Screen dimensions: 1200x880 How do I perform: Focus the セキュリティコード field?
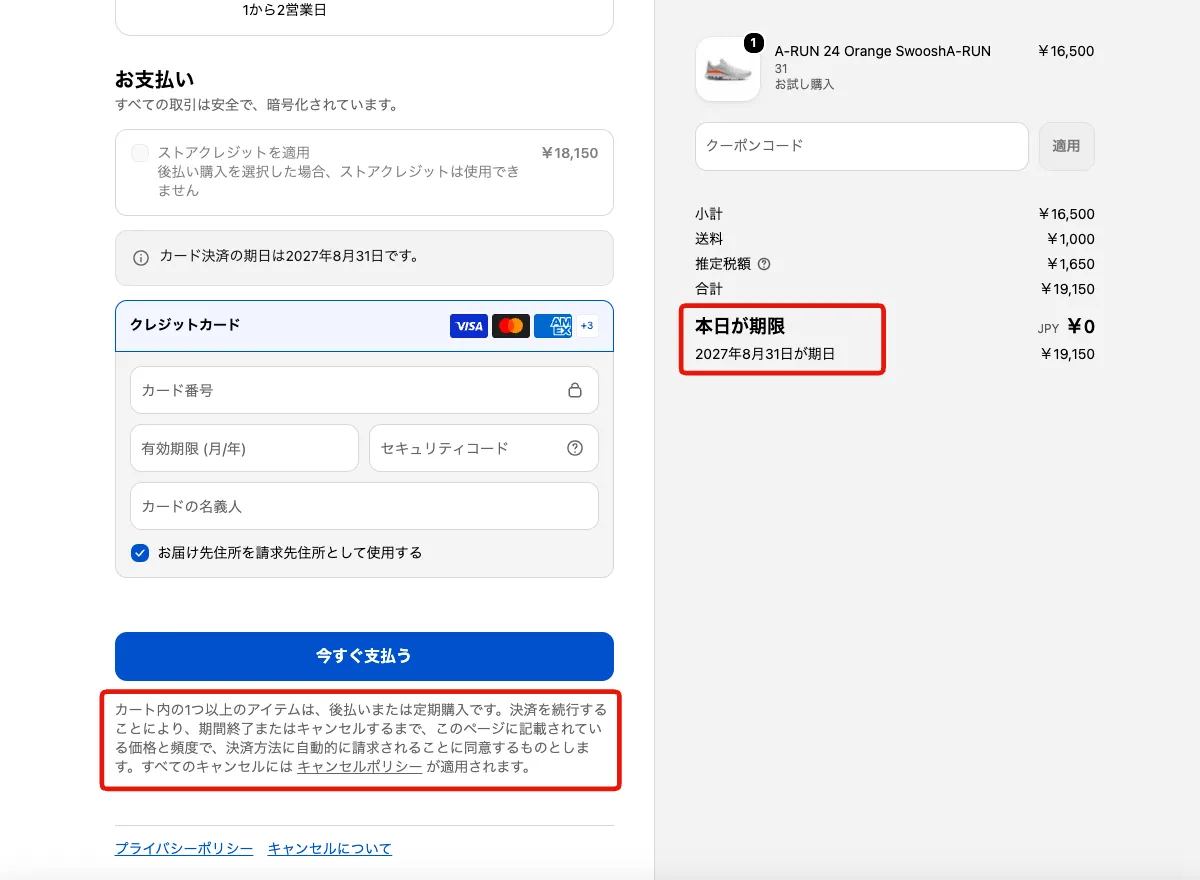[x=484, y=448]
